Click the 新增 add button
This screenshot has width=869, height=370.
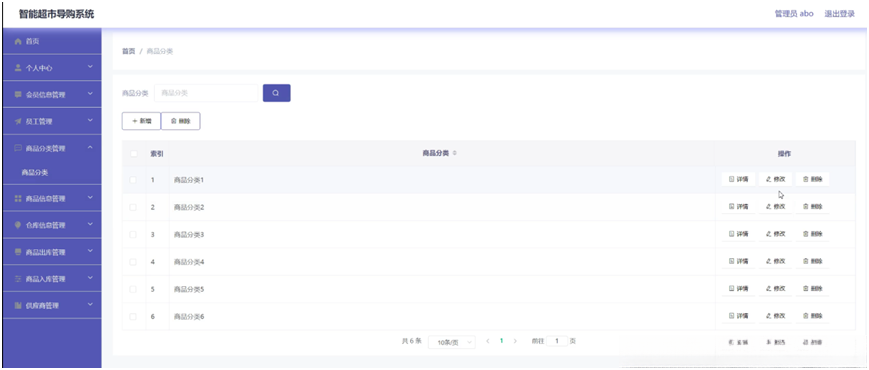click(x=141, y=121)
